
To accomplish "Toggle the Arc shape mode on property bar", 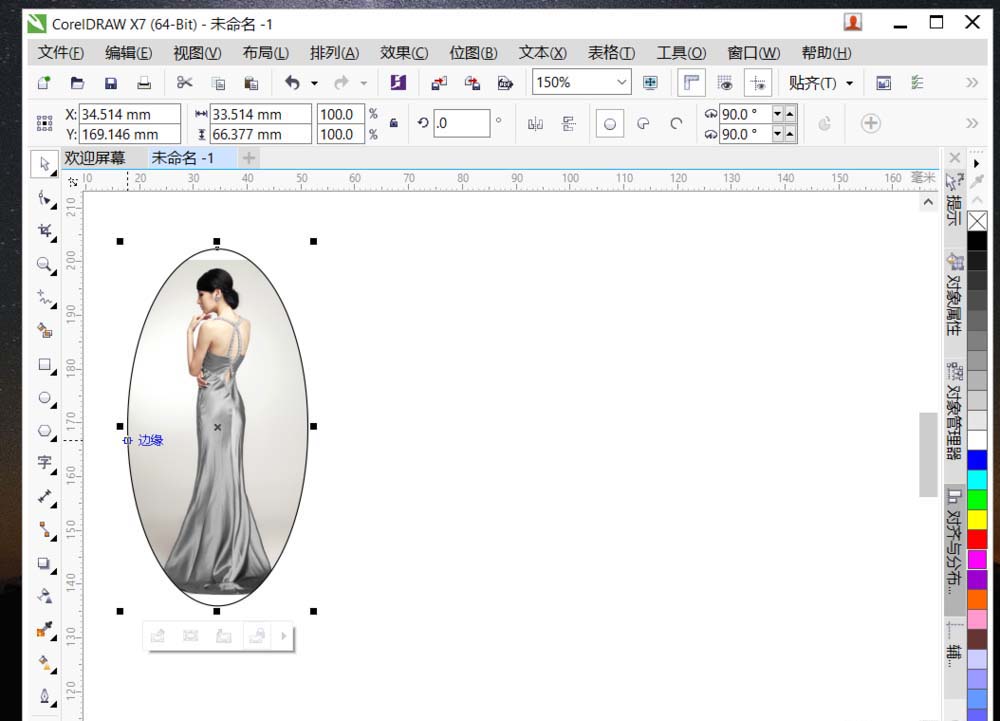I will [676, 122].
